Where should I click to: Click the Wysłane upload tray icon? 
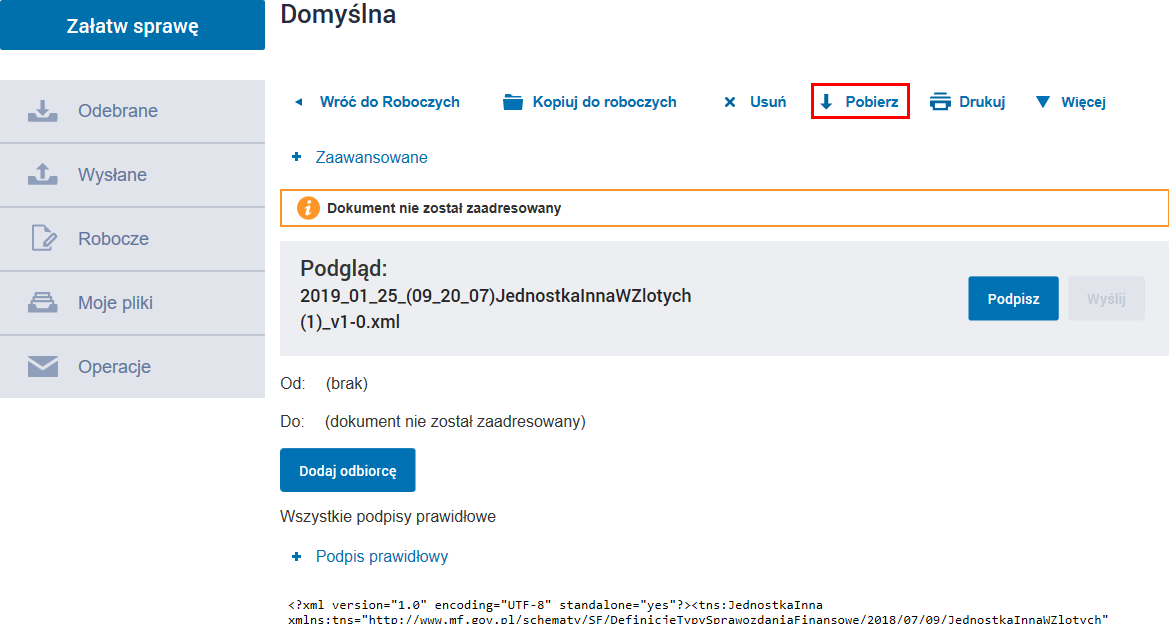[42, 175]
